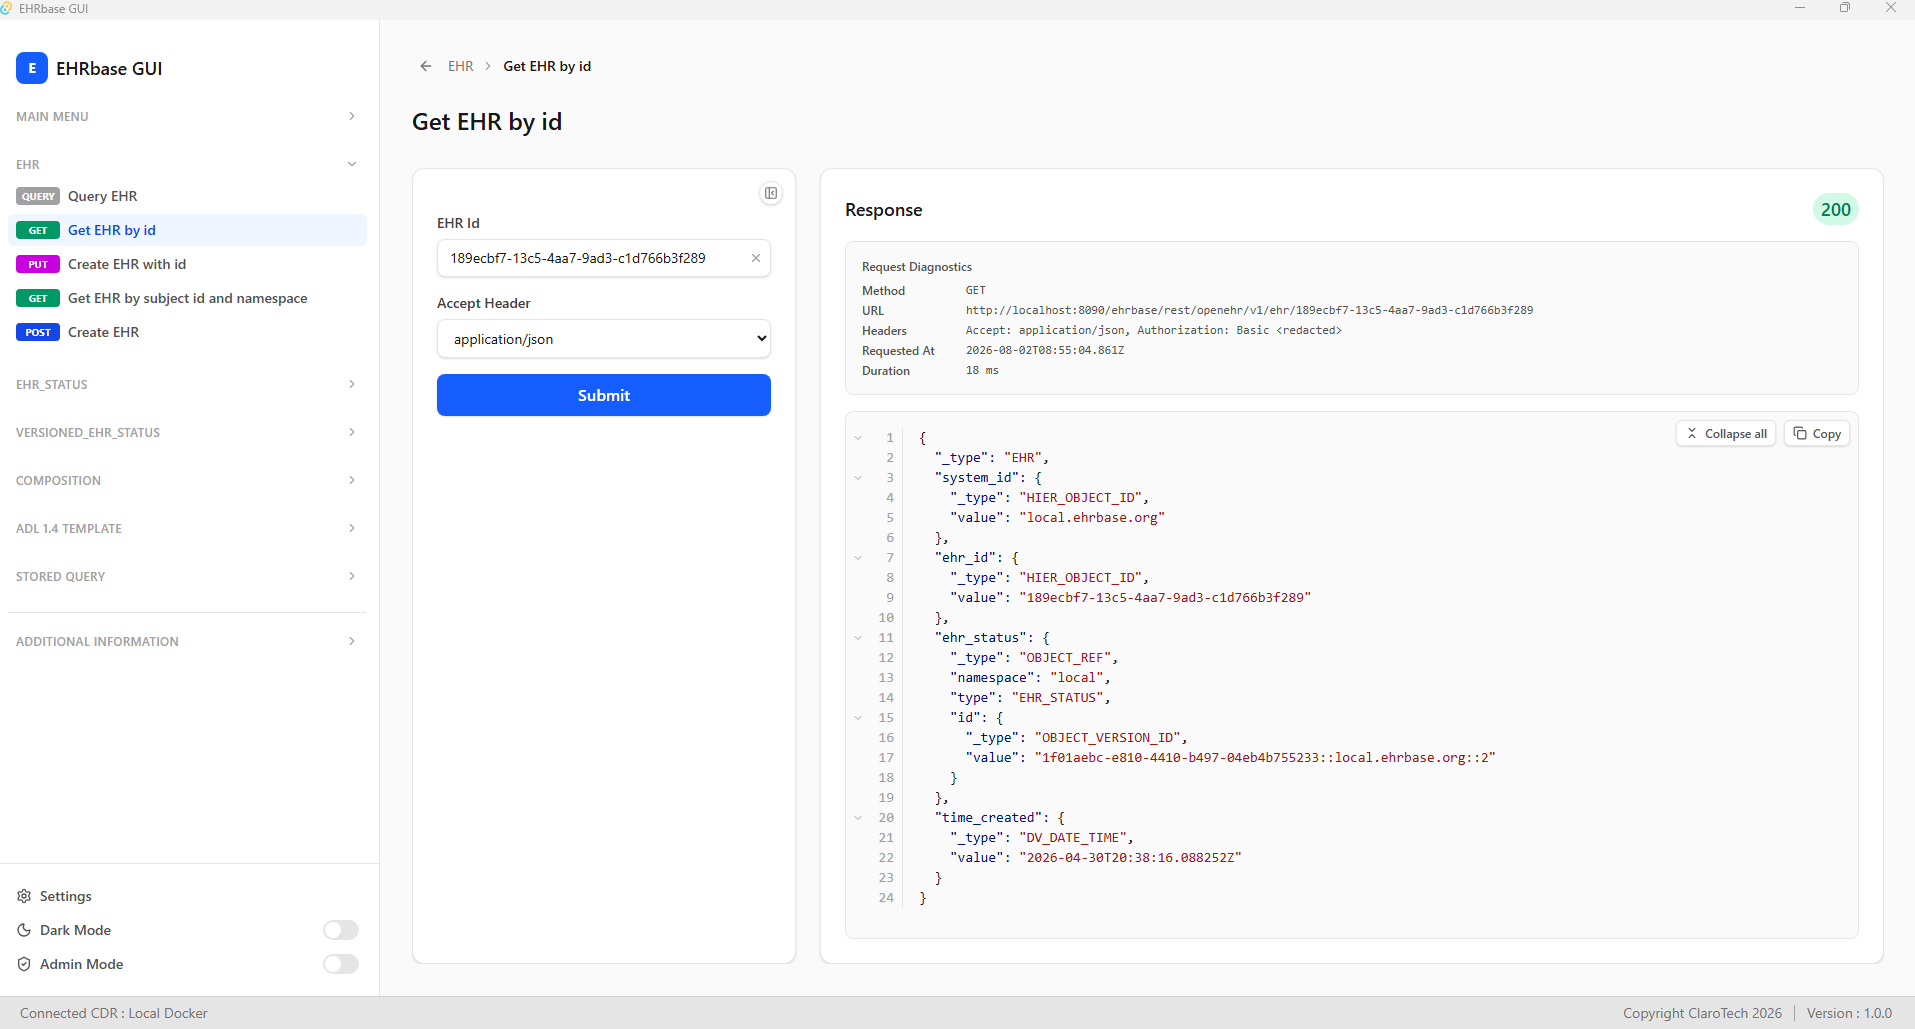Viewport: 1915px width, 1029px height.
Task: Click the Settings gear icon
Action: (x=24, y=896)
